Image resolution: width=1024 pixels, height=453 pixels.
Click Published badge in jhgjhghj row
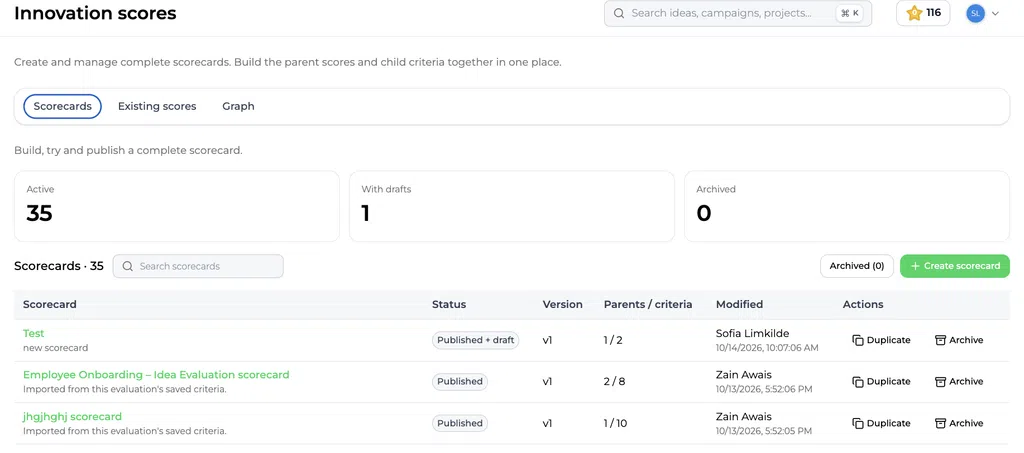[460, 424]
